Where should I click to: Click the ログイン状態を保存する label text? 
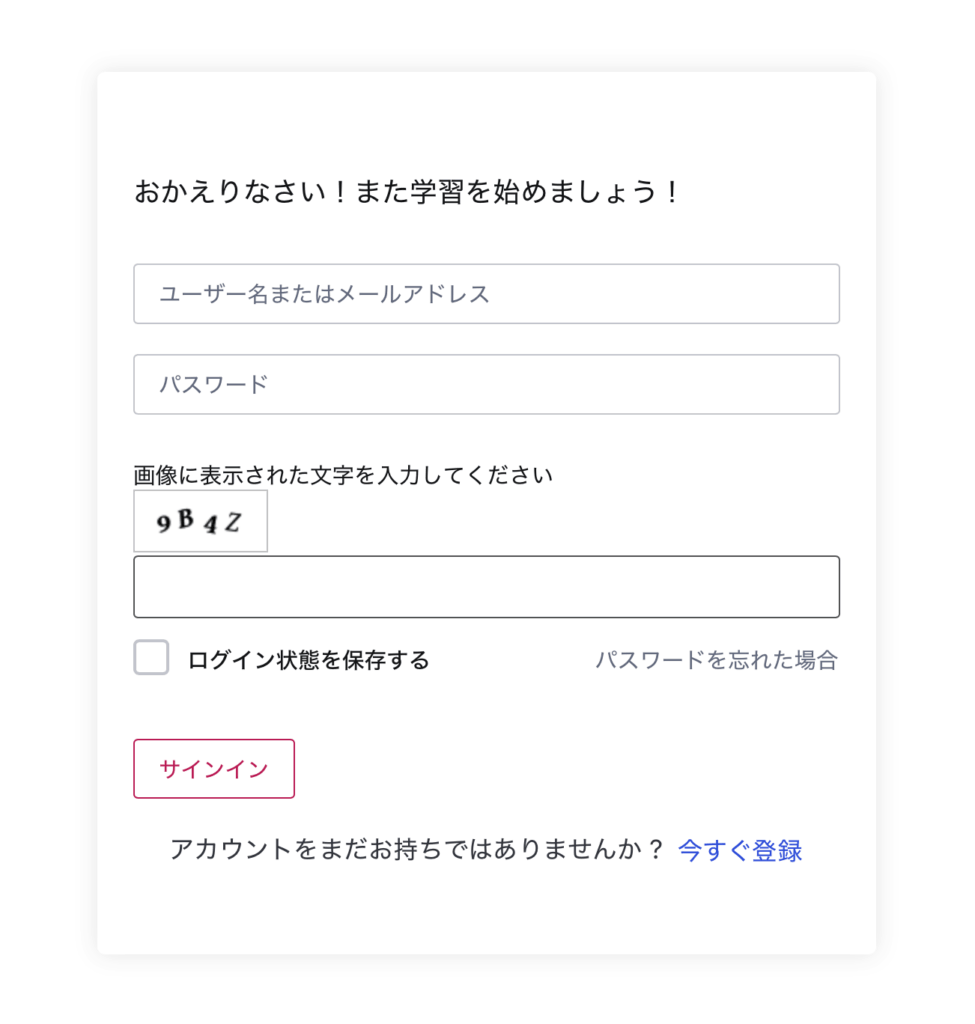tap(308, 660)
